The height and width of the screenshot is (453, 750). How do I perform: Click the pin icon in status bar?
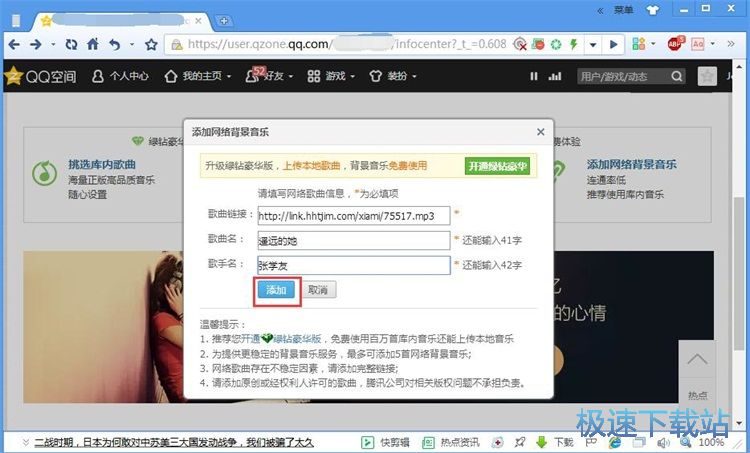click(x=519, y=442)
